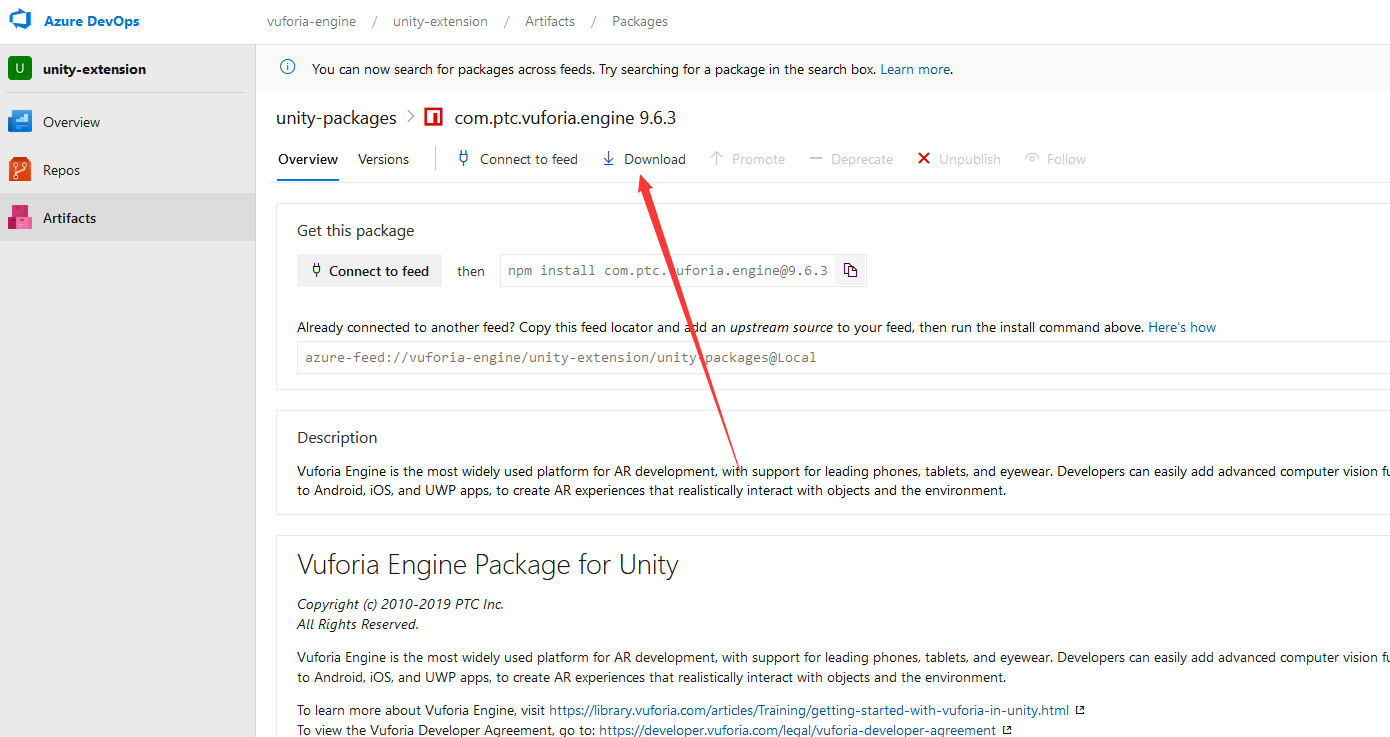
Task: Click the Overview sidebar icon
Action: (19, 122)
